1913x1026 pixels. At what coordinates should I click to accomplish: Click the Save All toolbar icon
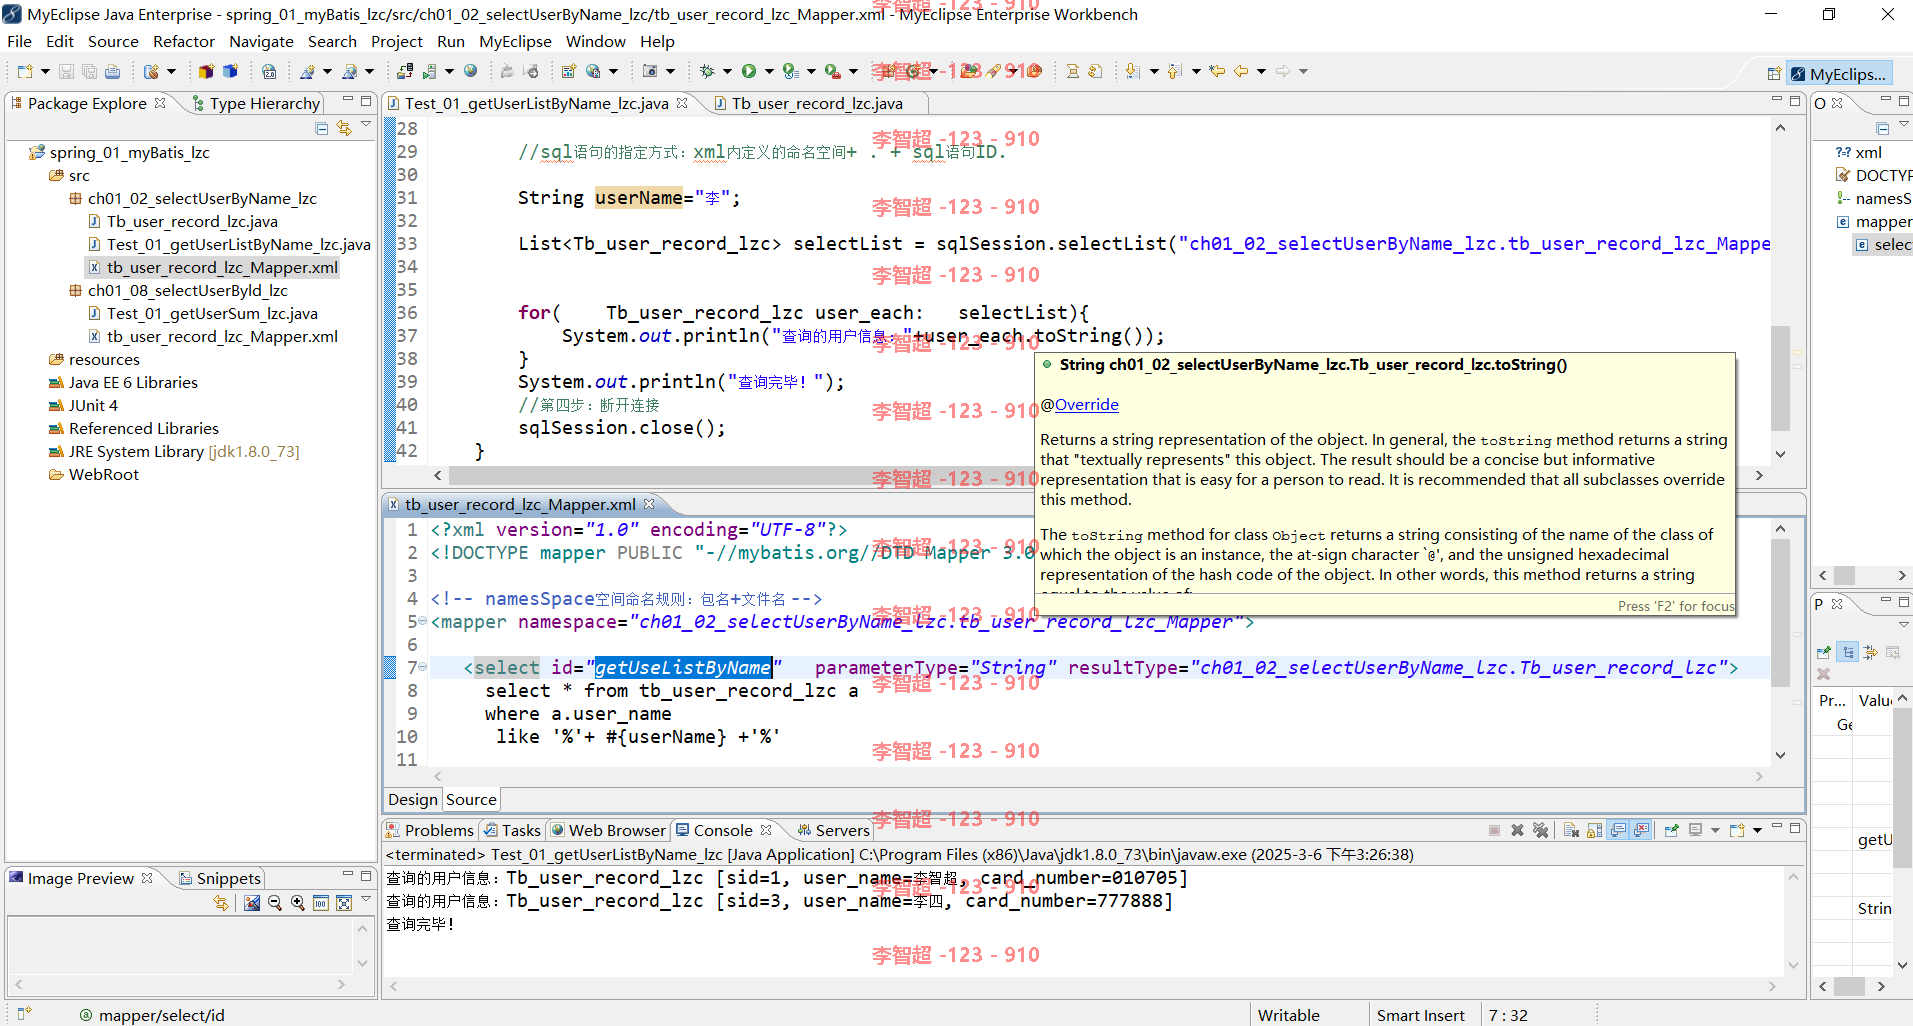tap(89, 72)
